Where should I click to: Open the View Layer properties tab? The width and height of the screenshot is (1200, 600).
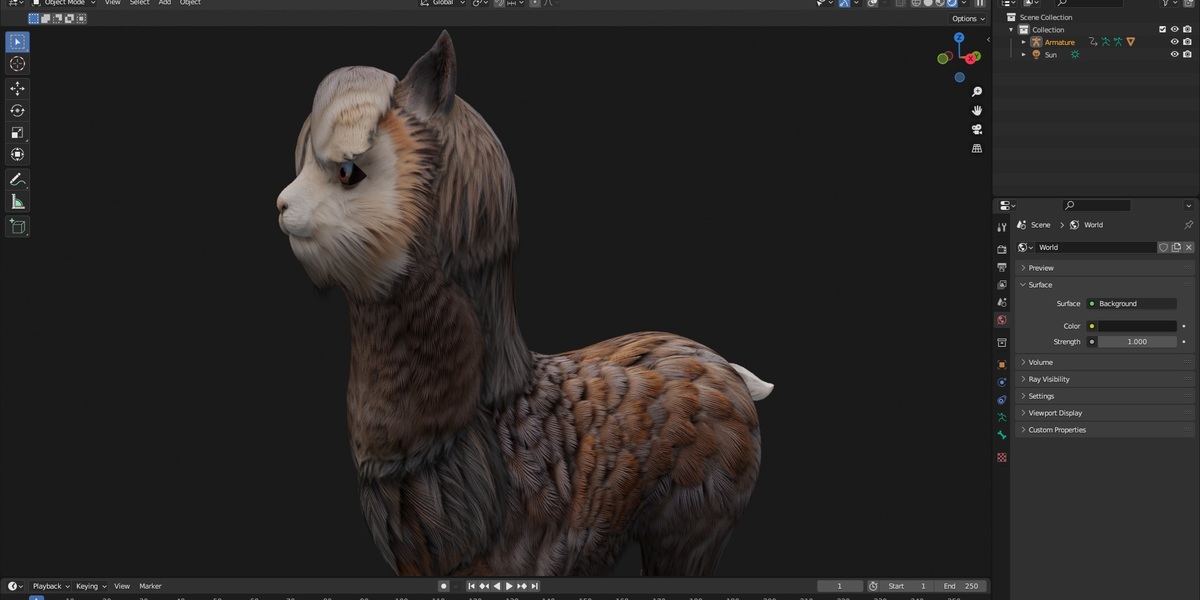(1002, 285)
